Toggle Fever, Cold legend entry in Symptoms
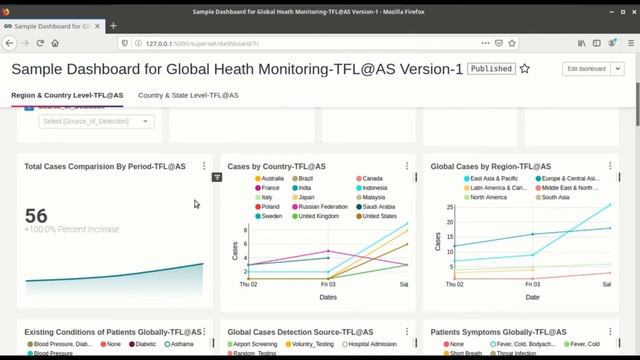This screenshot has height=360, width=640. pyautogui.click(x=582, y=344)
